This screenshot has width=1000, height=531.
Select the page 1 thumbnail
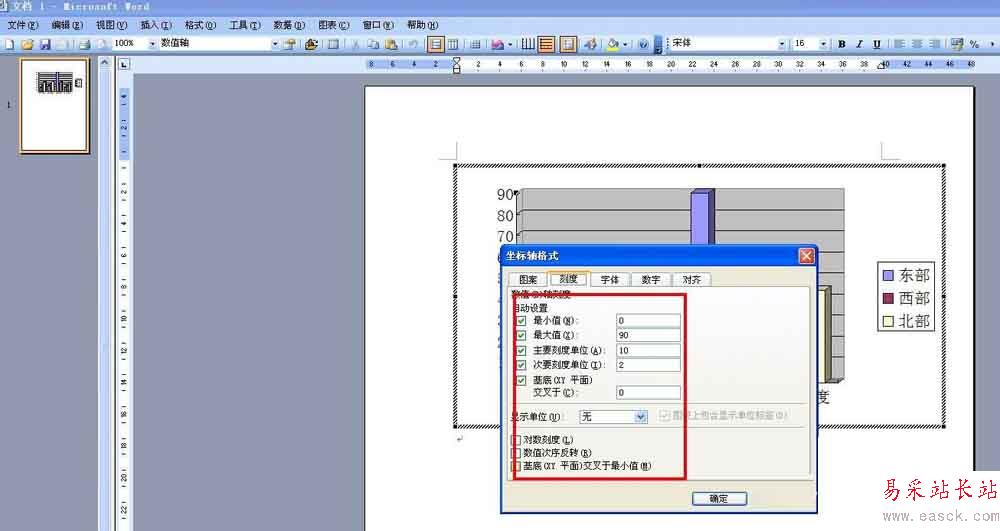click(x=55, y=106)
